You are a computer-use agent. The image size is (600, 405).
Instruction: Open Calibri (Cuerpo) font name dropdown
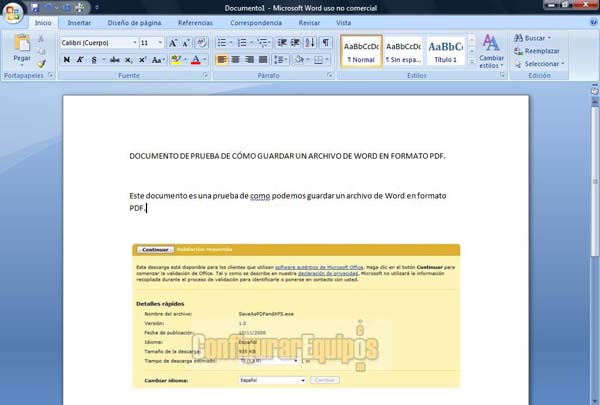click(x=135, y=42)
